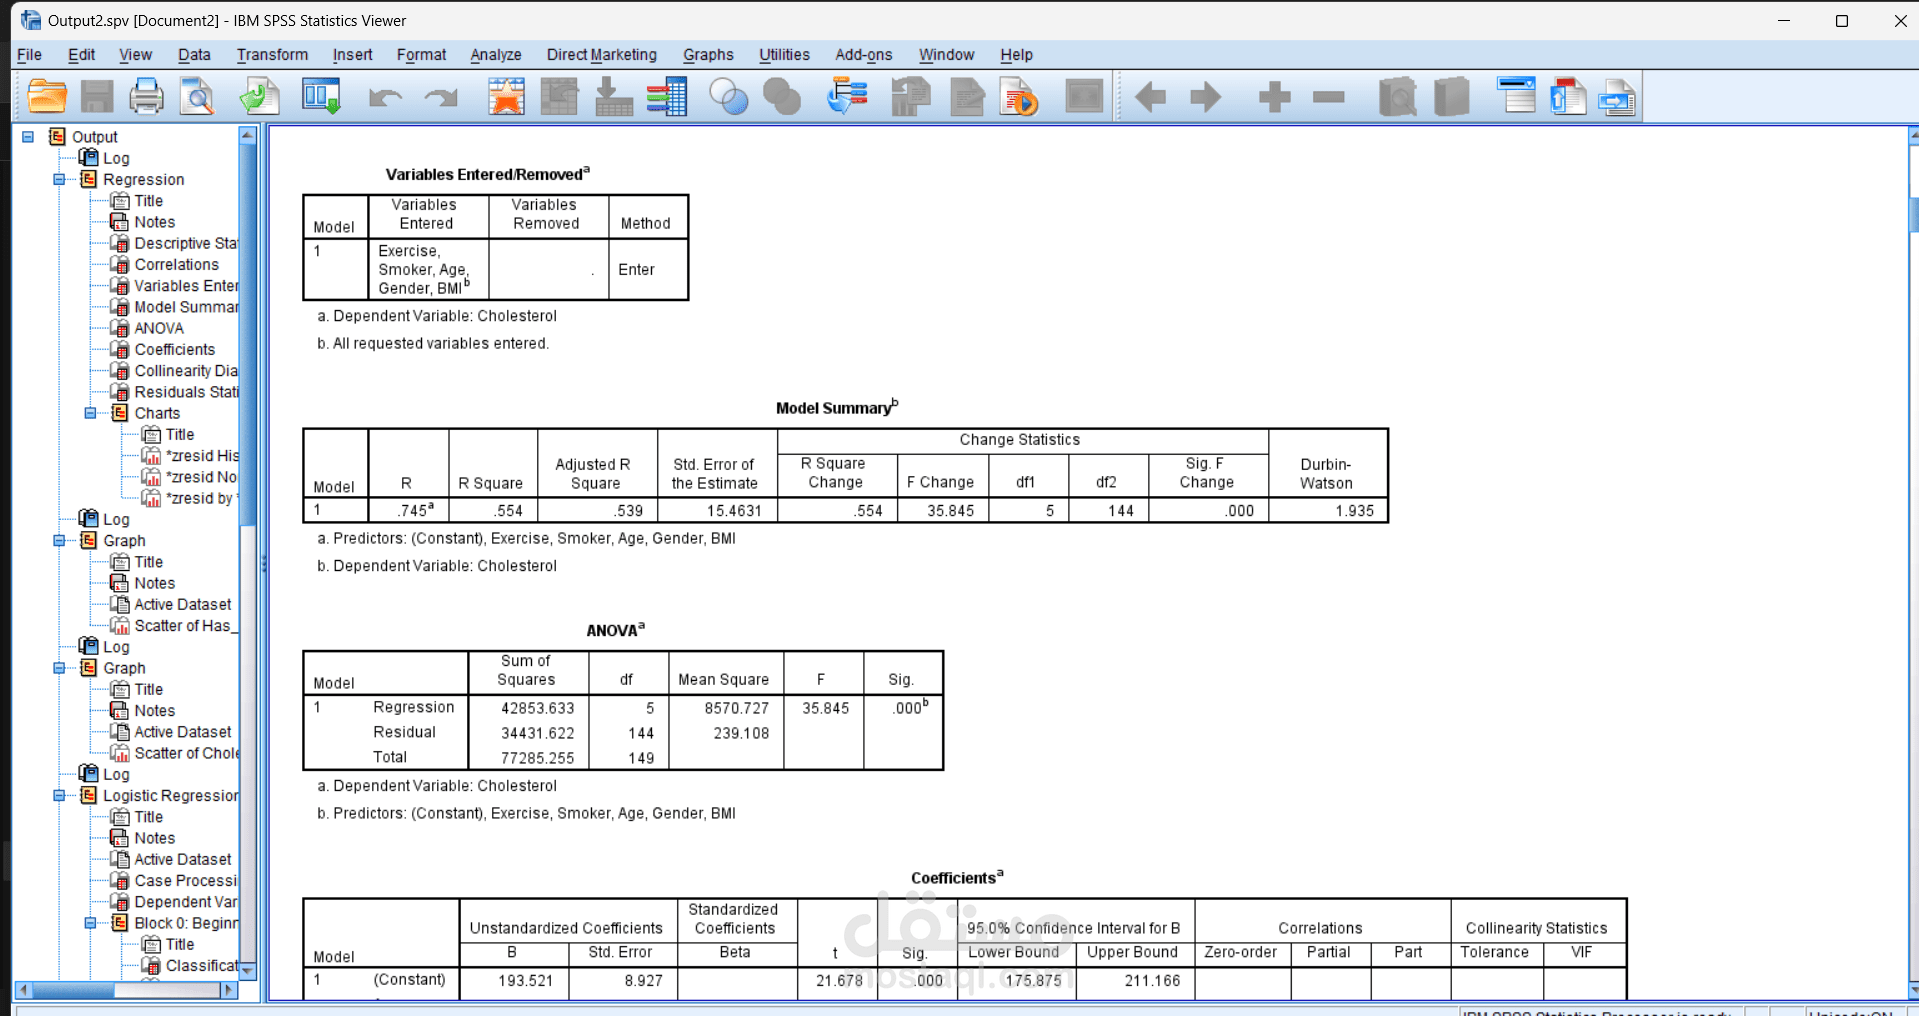Select Descriptive Statistics outline item
The height and width of the screenshot is (1016, 1919).
(186, 243)
